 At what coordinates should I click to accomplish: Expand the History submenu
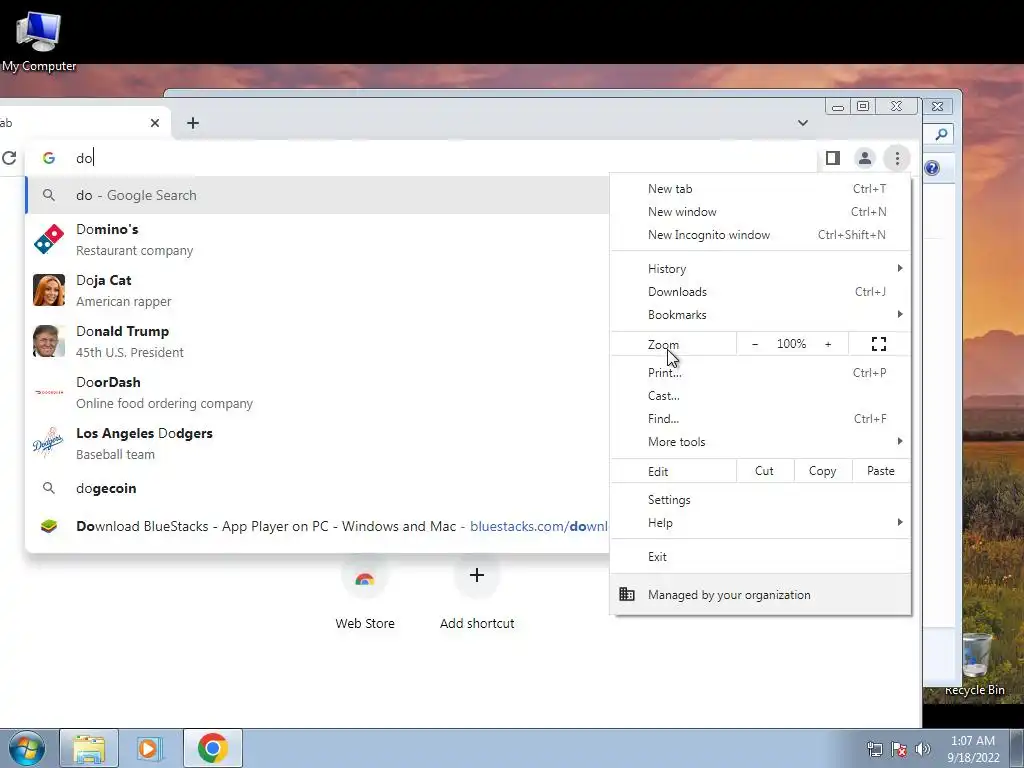[760, 268]
